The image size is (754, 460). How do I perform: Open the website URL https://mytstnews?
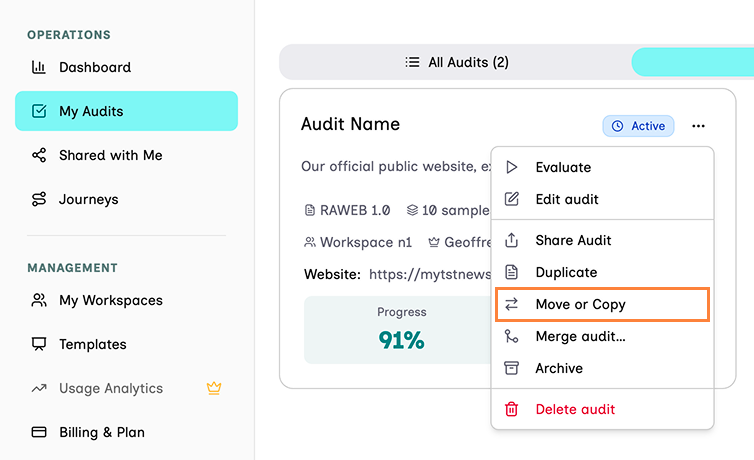[x=430, y=274]
